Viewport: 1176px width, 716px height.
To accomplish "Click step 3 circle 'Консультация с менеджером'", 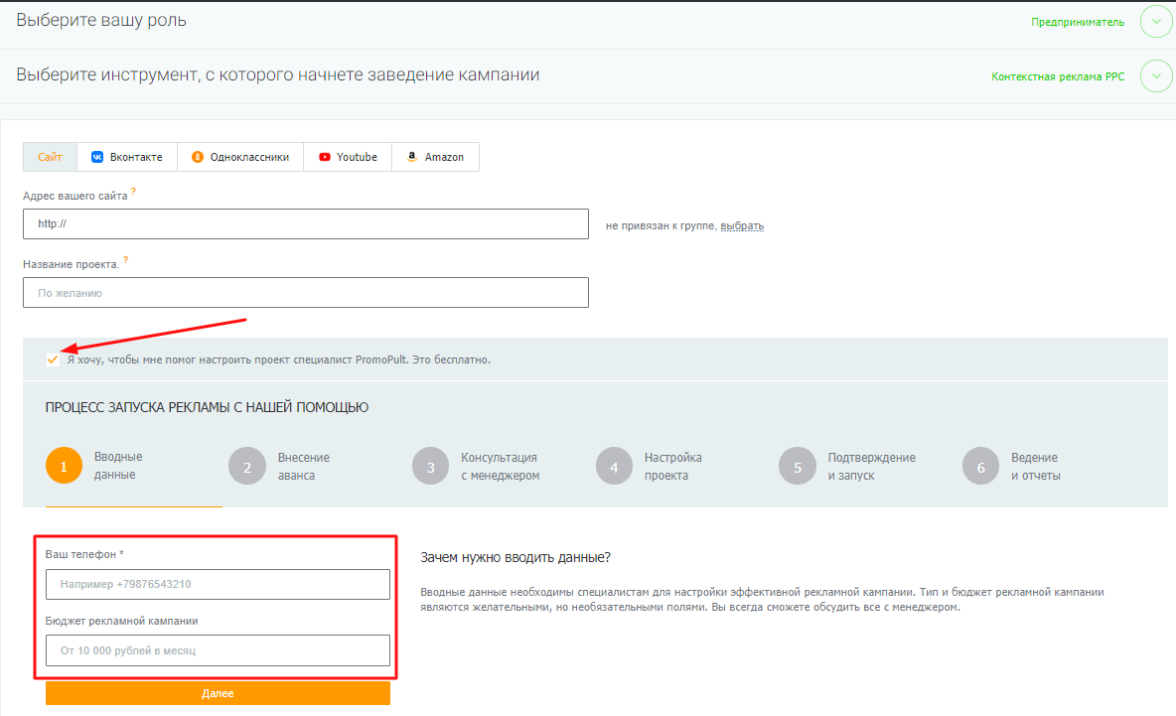I will pyautogui.click(x=430, y=466).
